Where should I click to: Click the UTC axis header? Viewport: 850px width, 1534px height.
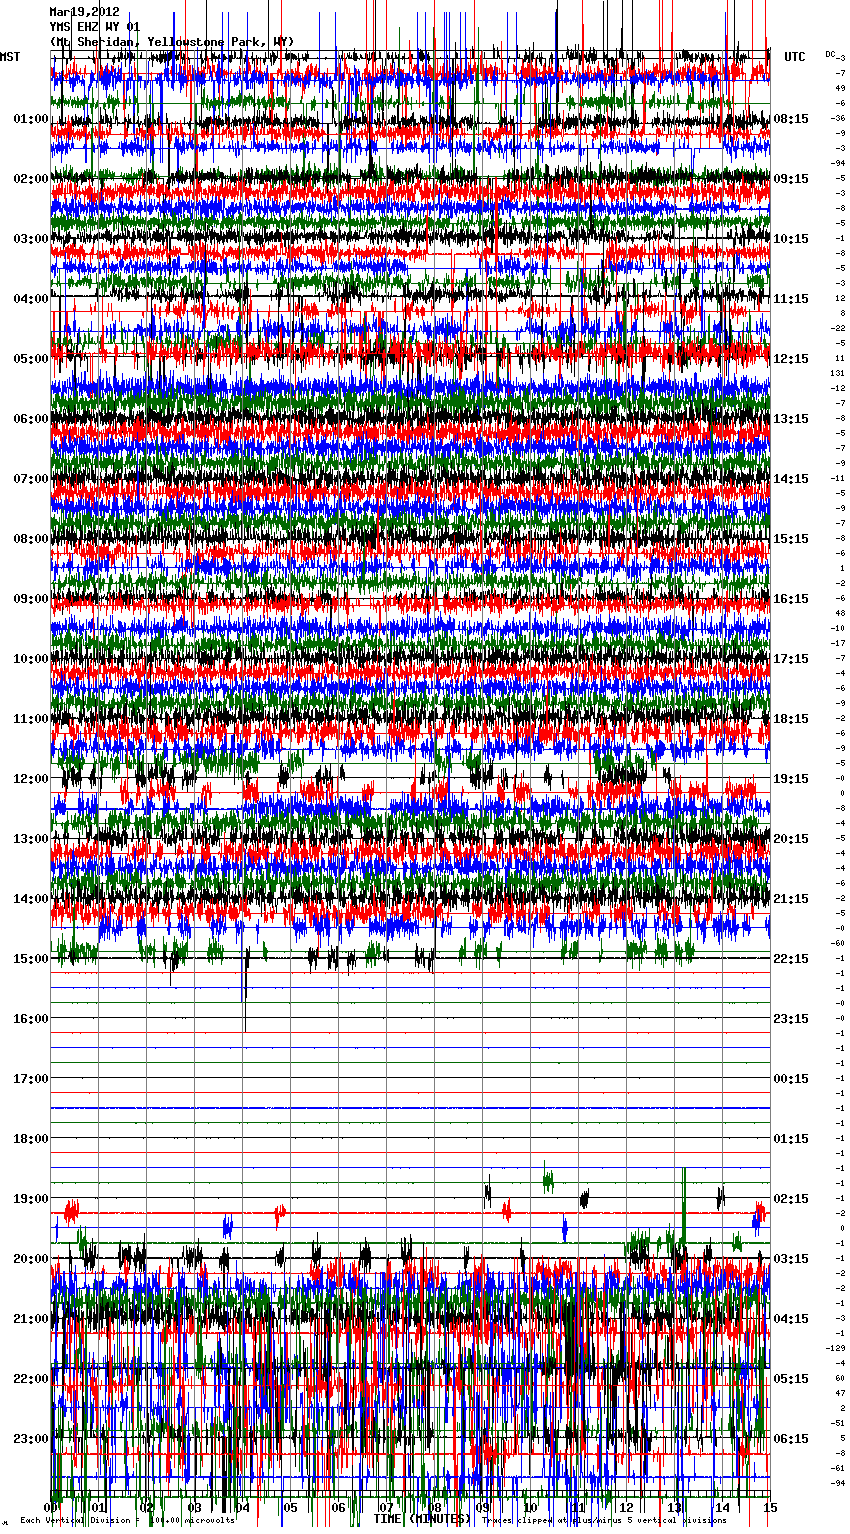794,57
